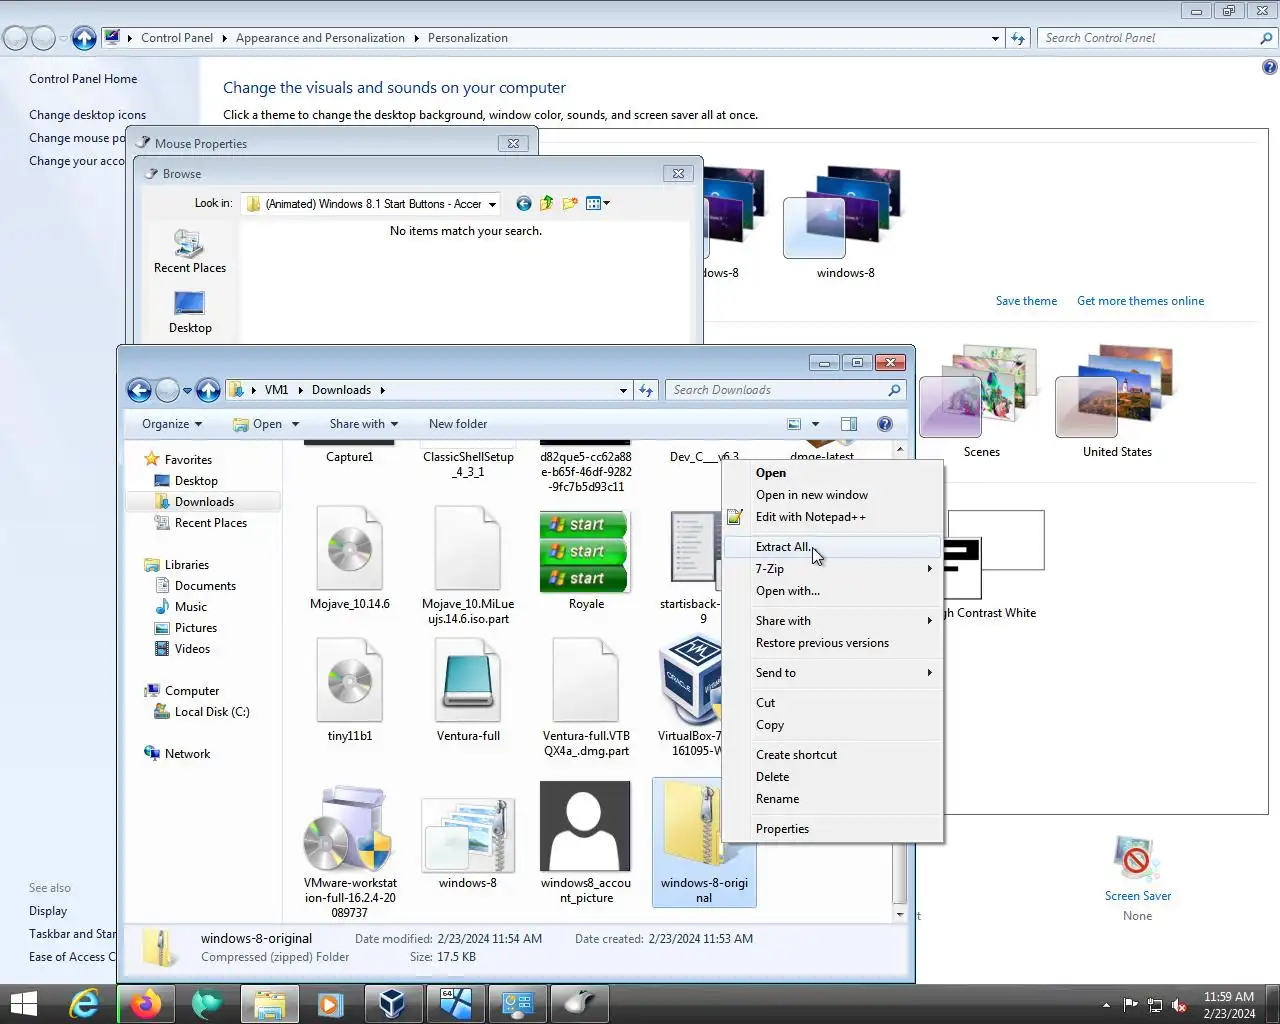
Task: Open the Look in folder dropdown
Action: click(492, 204)
